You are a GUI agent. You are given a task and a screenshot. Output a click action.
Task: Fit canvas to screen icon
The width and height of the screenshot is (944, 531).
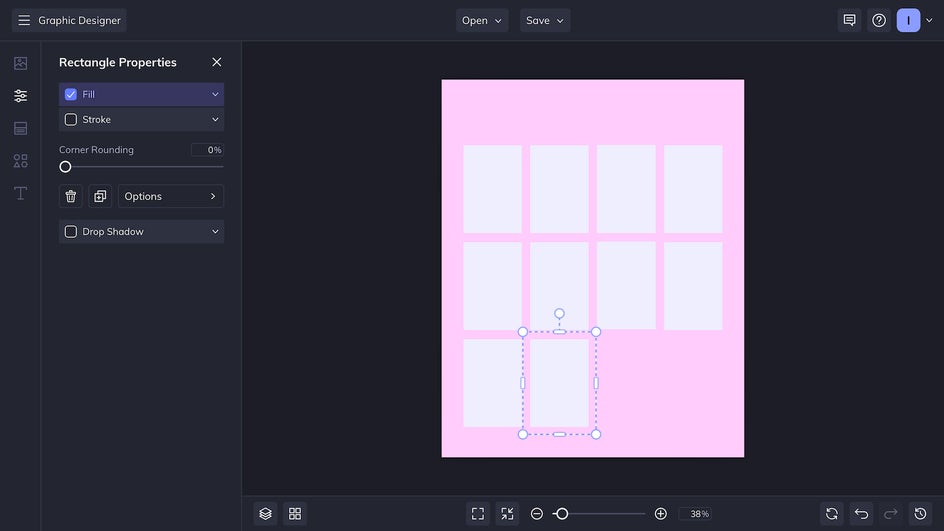[478, 514]
